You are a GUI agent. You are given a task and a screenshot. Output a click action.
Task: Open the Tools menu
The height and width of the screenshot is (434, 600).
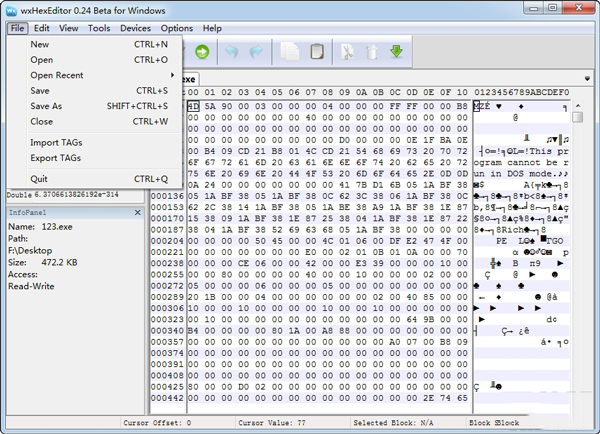coord(99,28)
